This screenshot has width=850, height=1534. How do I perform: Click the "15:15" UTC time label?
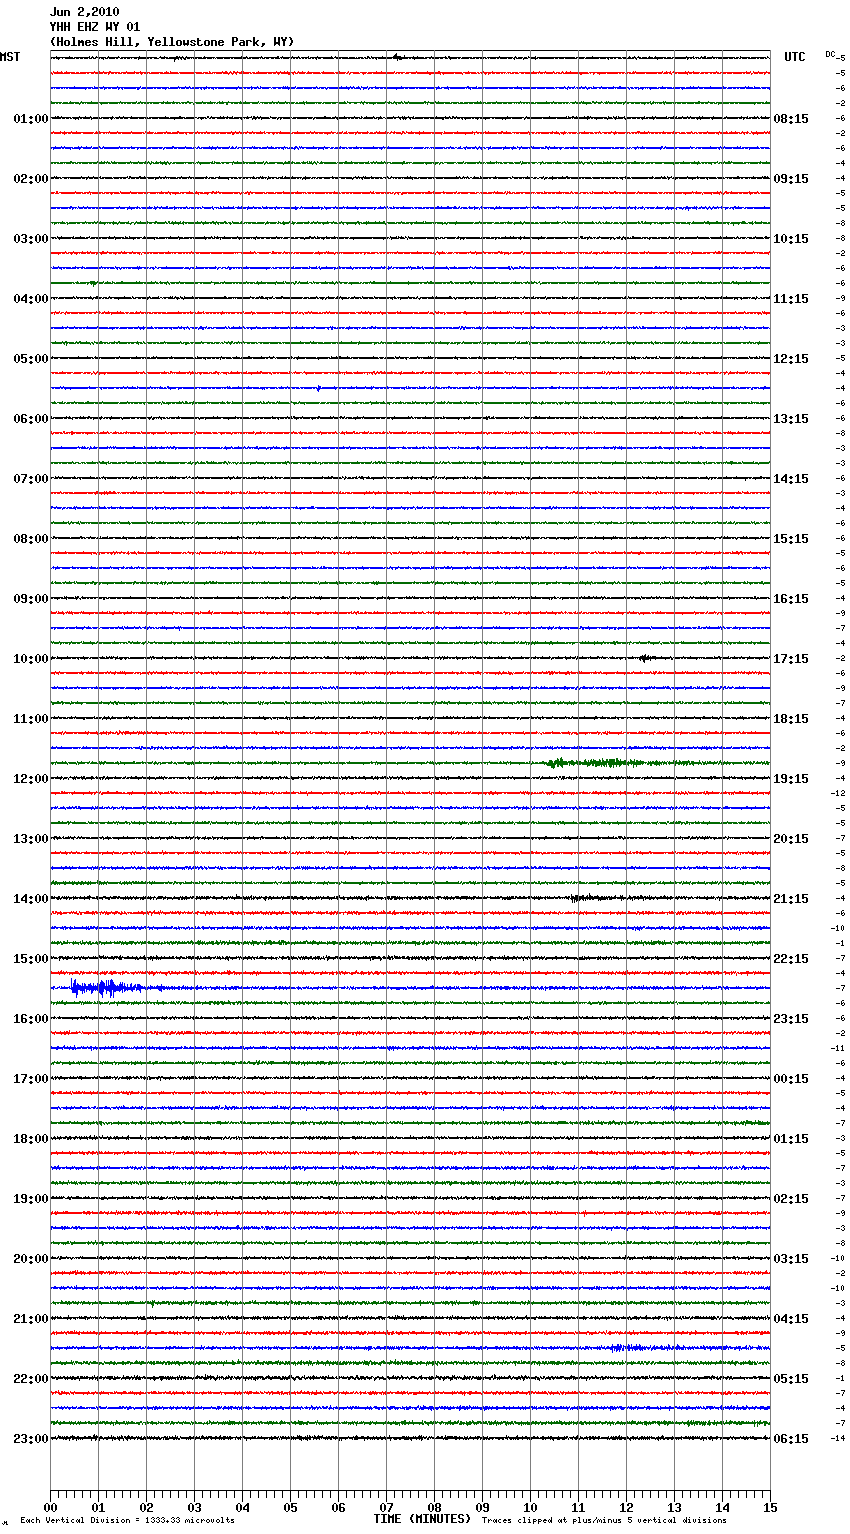(x=791, y=539)
